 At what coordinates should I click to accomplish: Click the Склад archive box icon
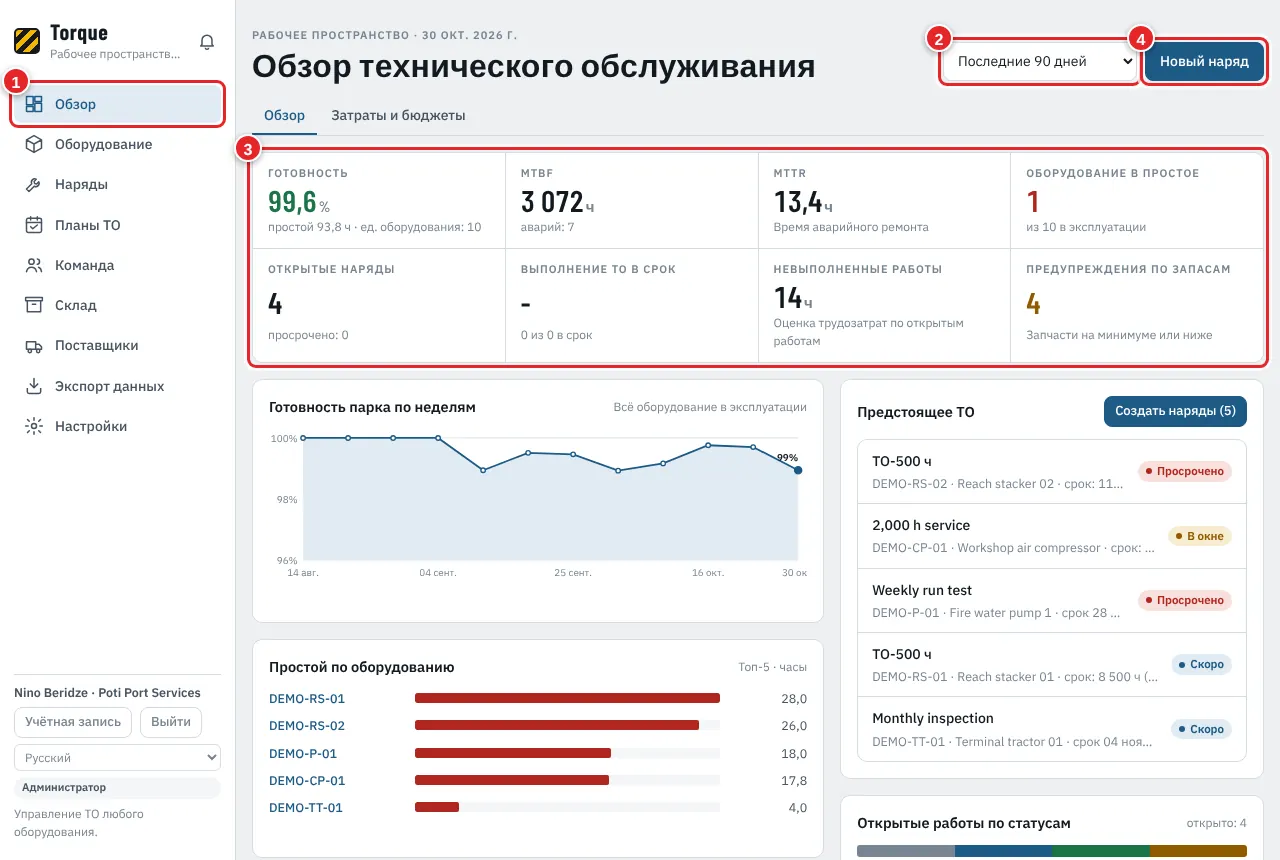34,305
